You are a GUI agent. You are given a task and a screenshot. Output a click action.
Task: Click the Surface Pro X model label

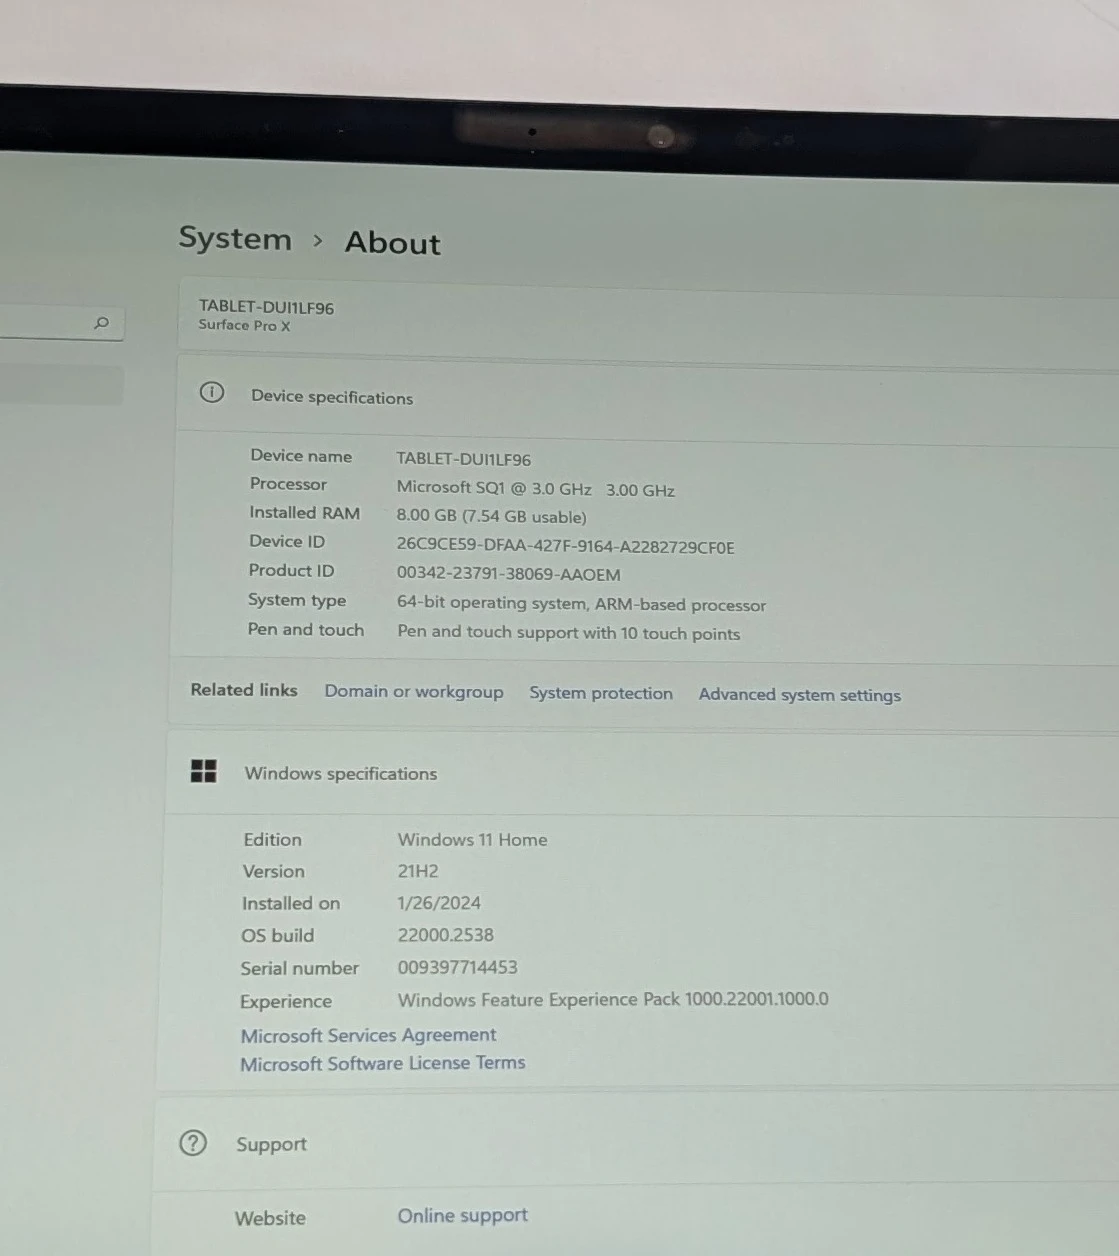[x=244, y=325]
